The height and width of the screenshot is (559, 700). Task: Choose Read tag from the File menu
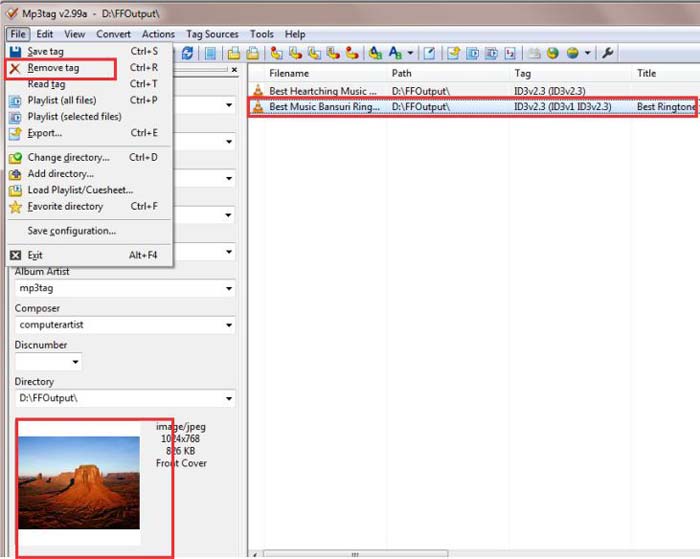pyautogui.click(x=89, y=84)
